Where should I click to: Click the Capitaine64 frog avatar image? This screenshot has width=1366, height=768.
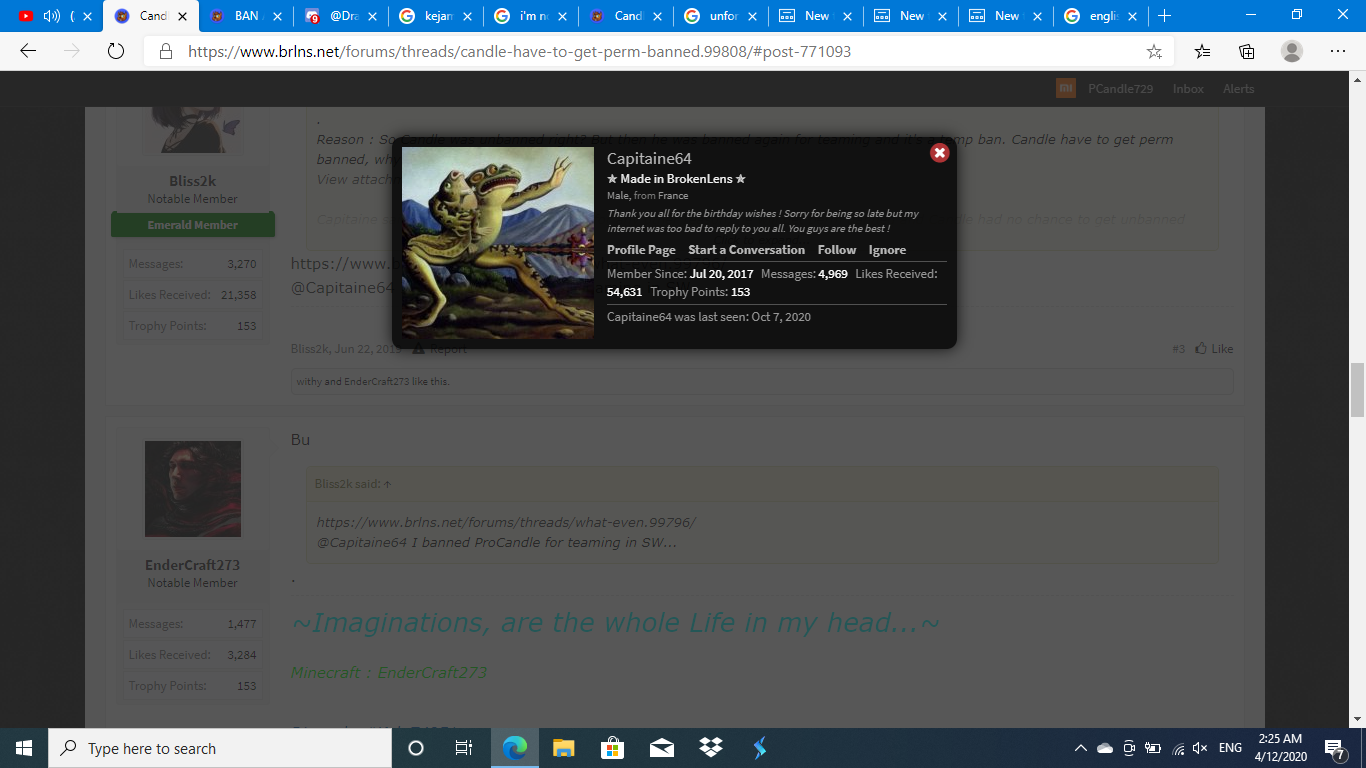[x=498, y=243]
